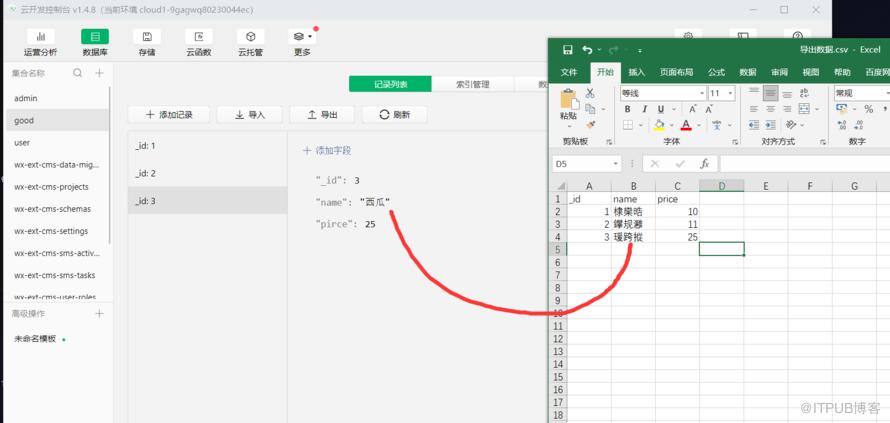
Task: Open text orientation options
Action: click(790, 125)
